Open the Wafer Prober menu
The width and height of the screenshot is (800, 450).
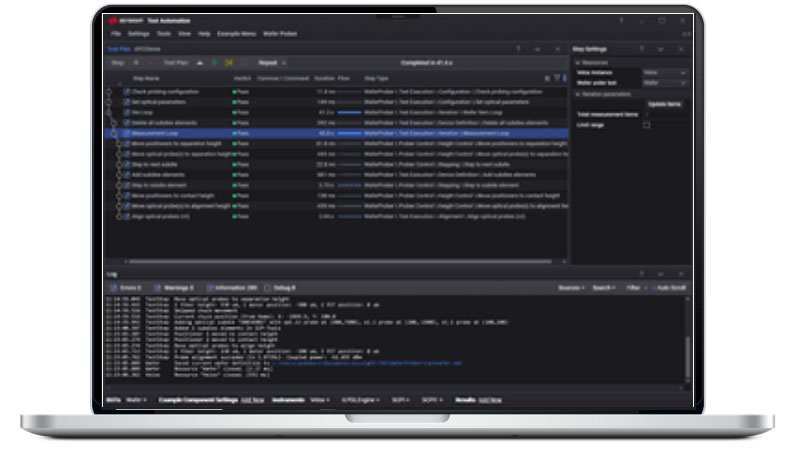(x=280, y=34)
